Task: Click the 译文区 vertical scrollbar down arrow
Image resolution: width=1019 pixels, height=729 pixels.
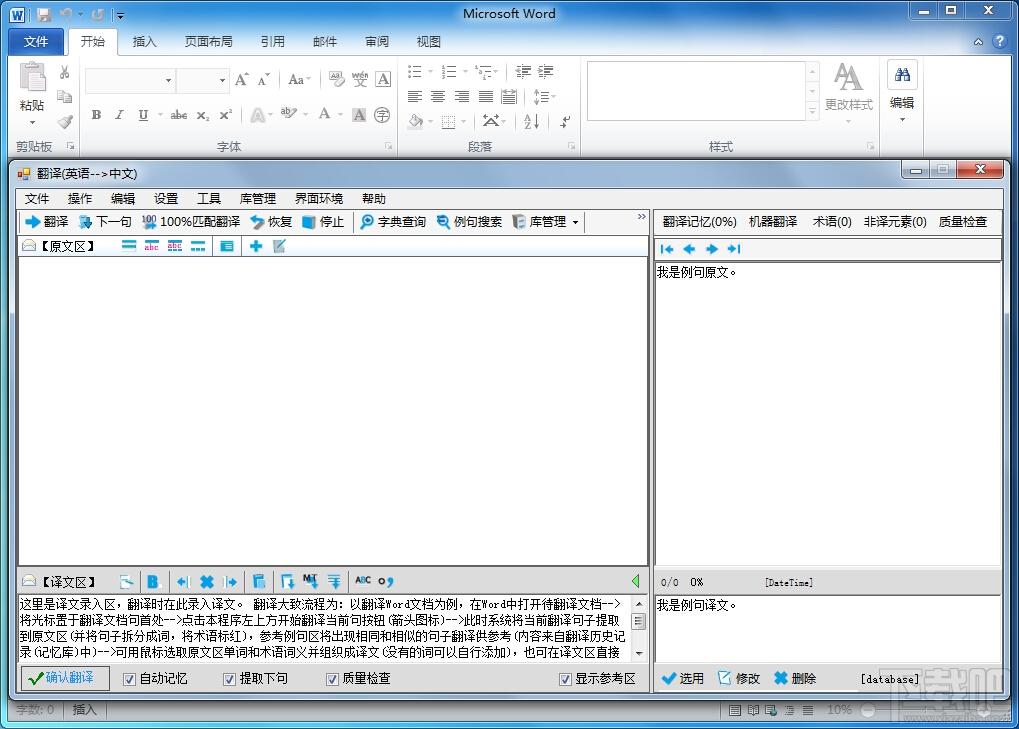Action: (639, 653)
